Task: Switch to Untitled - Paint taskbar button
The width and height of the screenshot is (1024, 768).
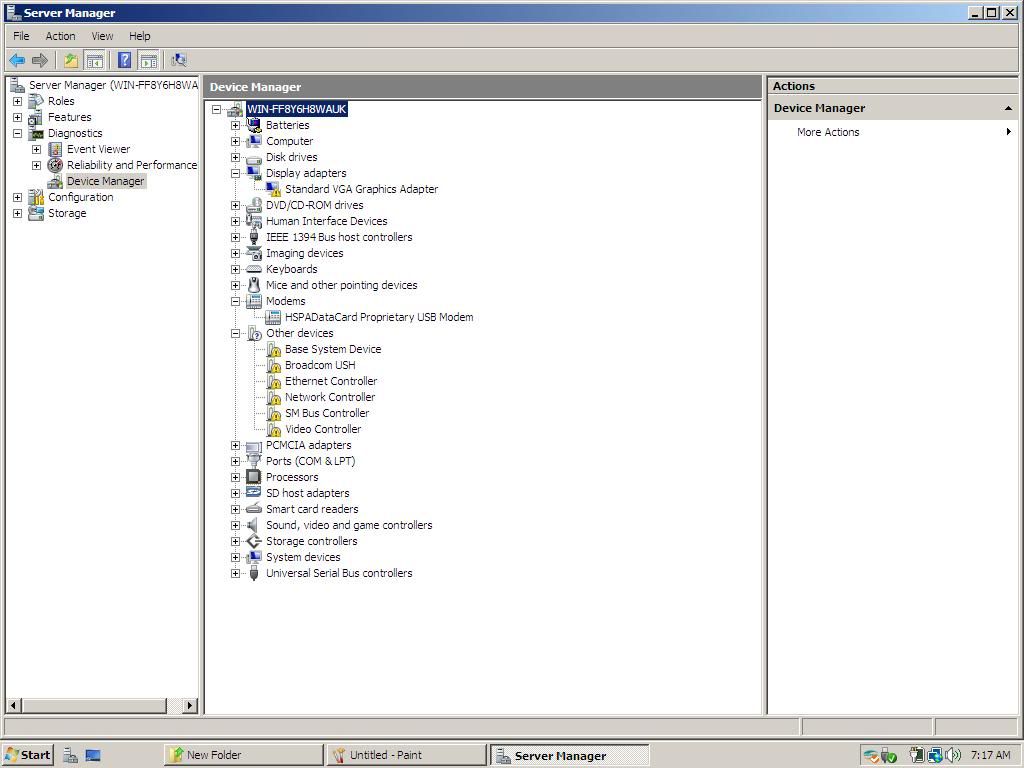Action: (406, 755)
